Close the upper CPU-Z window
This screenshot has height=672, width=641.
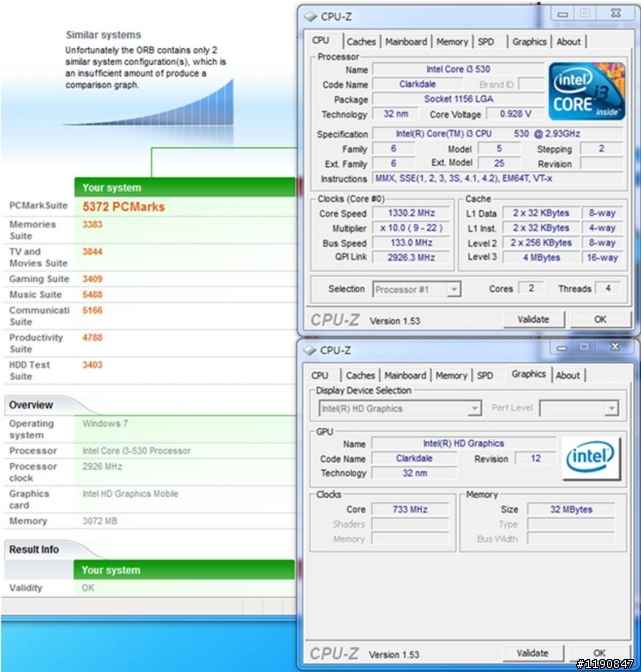point(616,13)
